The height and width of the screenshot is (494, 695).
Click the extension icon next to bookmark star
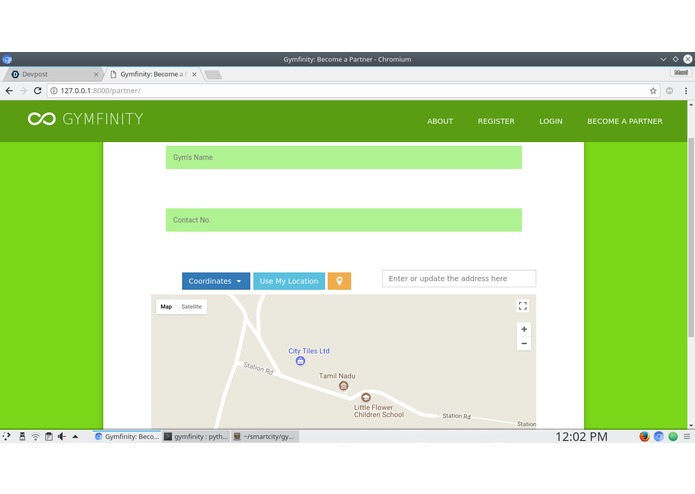(669, 91)
